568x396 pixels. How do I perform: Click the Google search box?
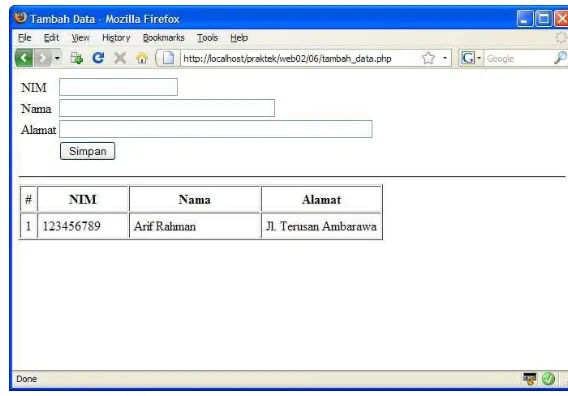point(518,58)
